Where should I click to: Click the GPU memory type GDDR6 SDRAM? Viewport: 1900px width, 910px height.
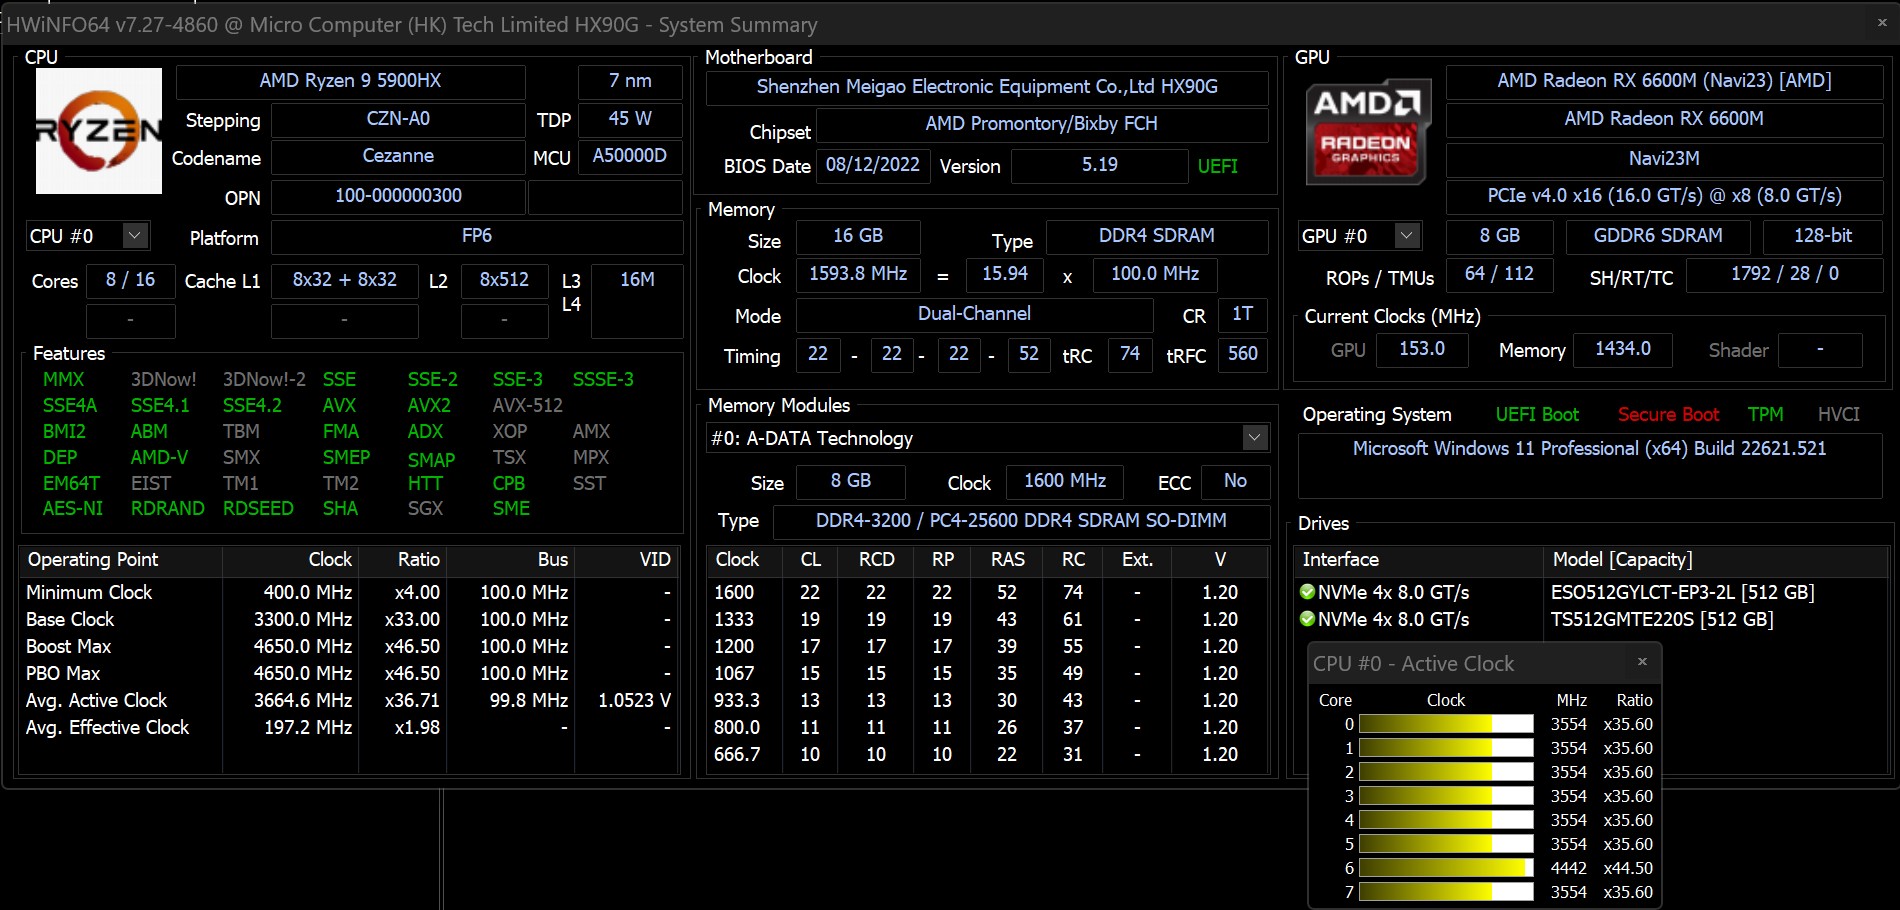point(1658,236)
